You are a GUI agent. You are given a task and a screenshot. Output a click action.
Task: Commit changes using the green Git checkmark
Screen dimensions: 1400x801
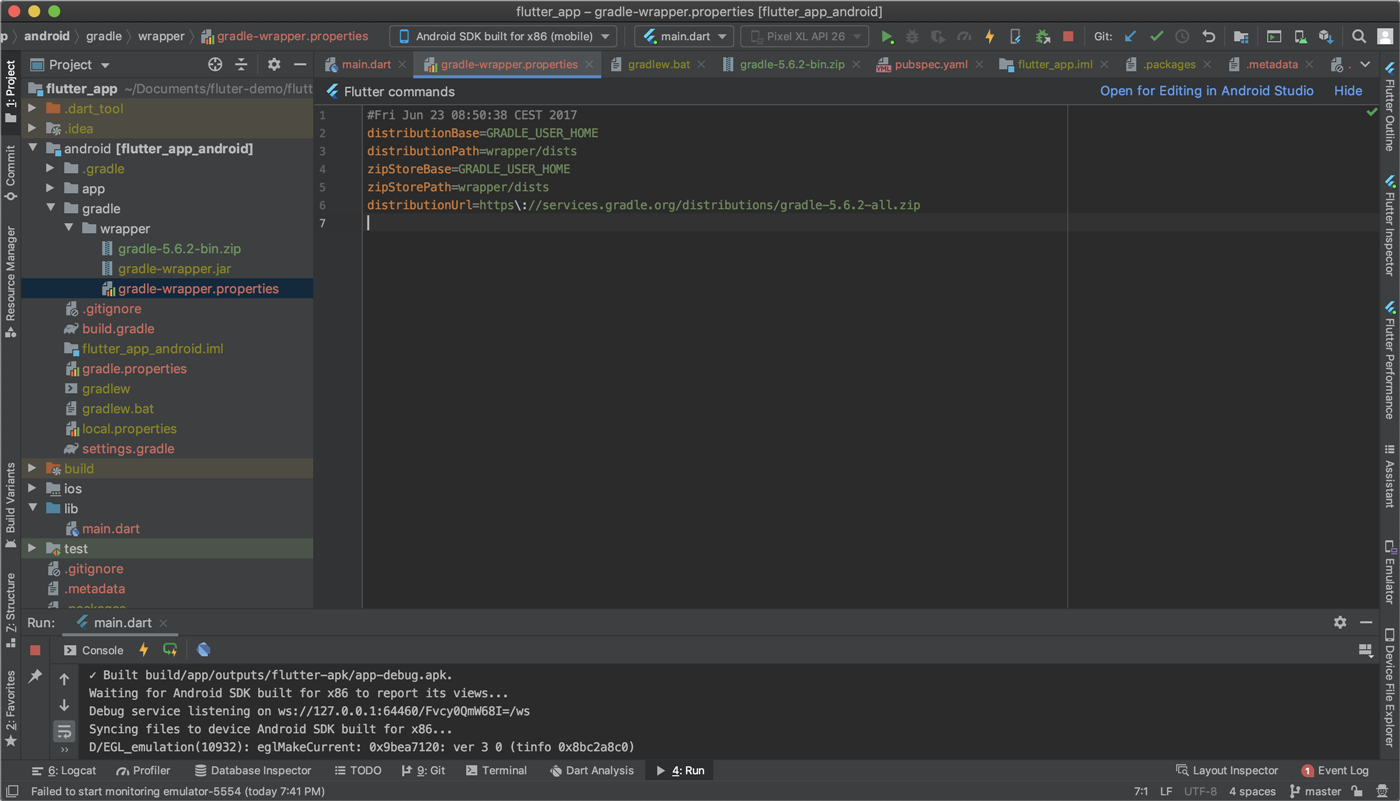coord(1157,37)
